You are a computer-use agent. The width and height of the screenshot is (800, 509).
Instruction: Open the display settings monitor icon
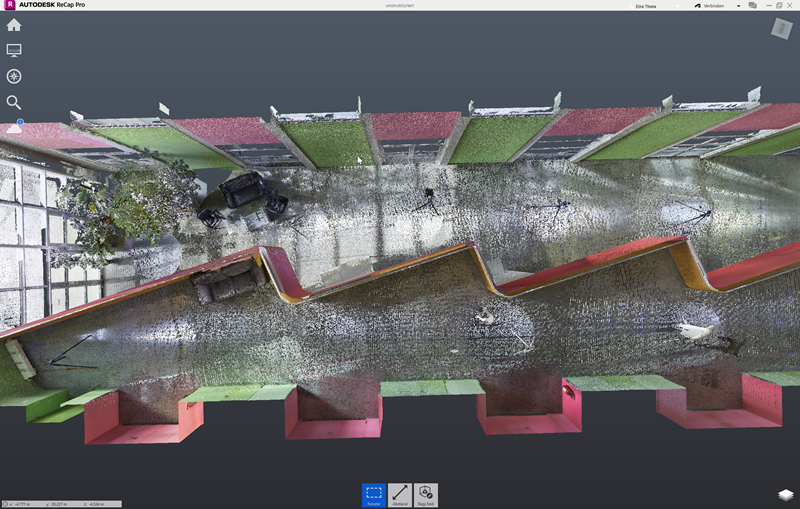[x=14, y=50]
